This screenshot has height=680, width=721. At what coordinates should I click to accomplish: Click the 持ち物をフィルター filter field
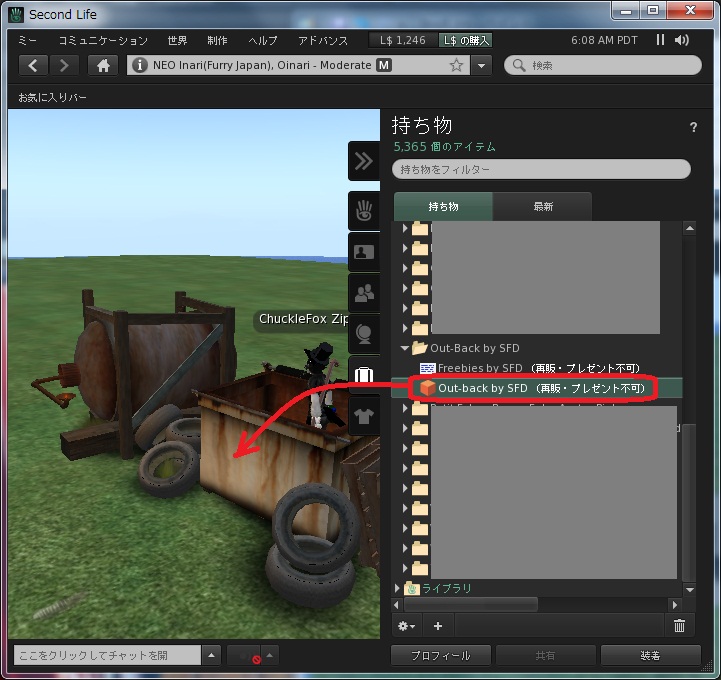point(541,170)
